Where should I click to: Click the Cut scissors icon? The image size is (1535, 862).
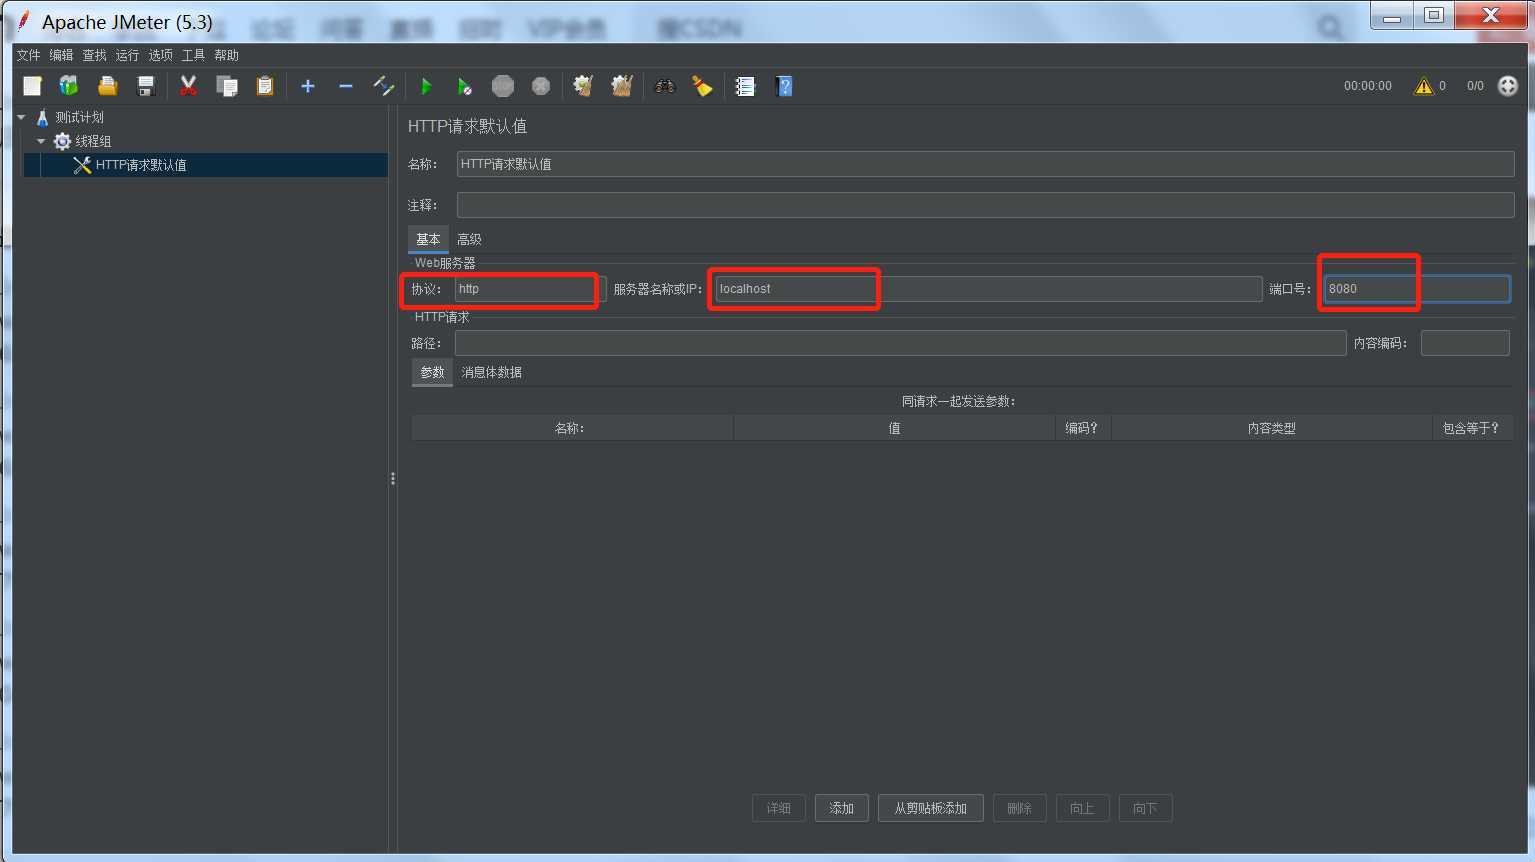pyautogui.click(x=188, y=86)
